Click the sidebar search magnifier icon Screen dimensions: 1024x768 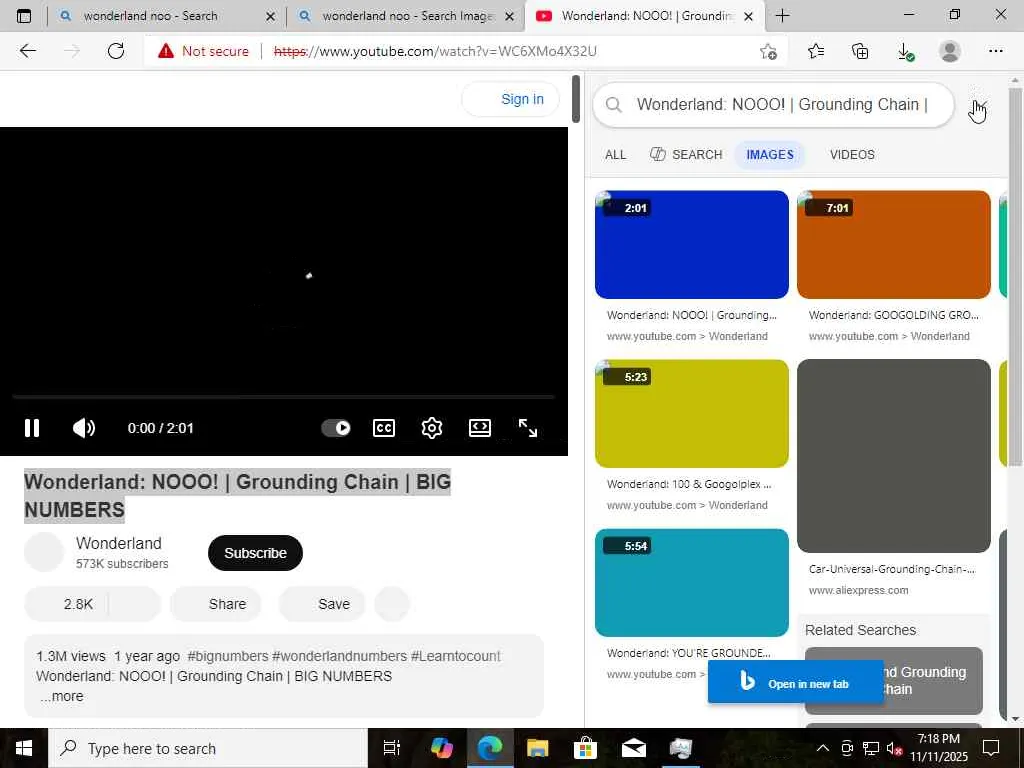click(613, 104)
